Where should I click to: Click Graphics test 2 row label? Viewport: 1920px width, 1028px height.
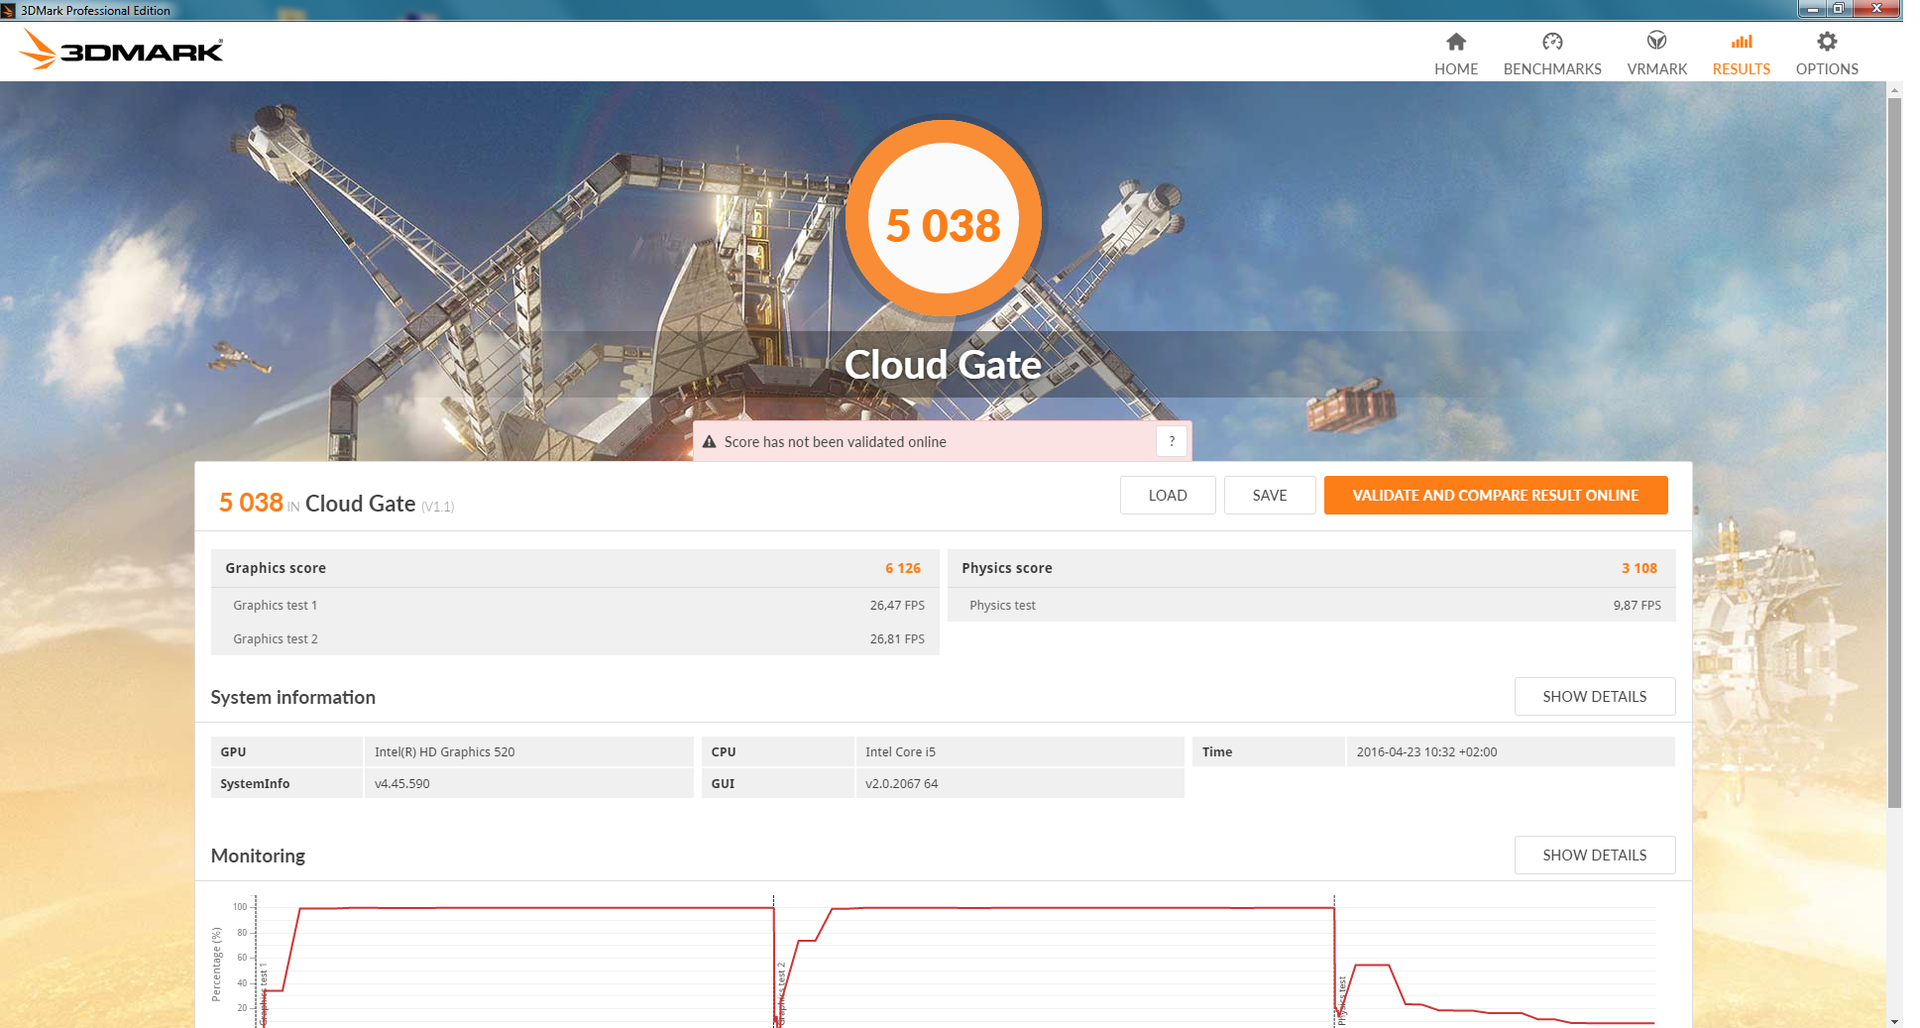point(275,639)
